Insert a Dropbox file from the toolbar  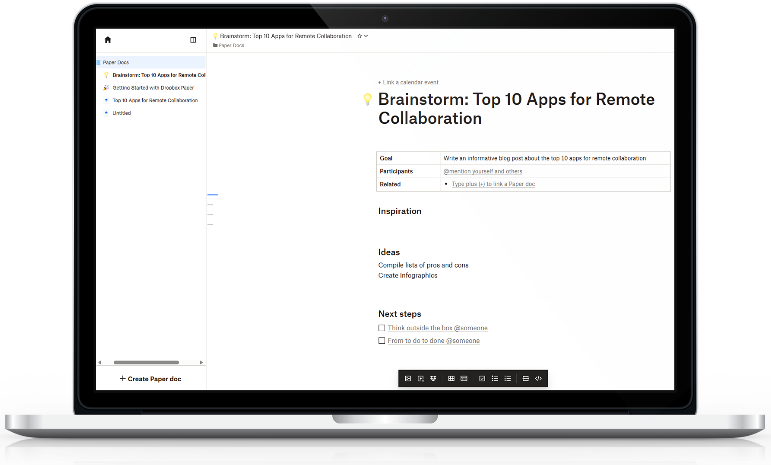434,379
